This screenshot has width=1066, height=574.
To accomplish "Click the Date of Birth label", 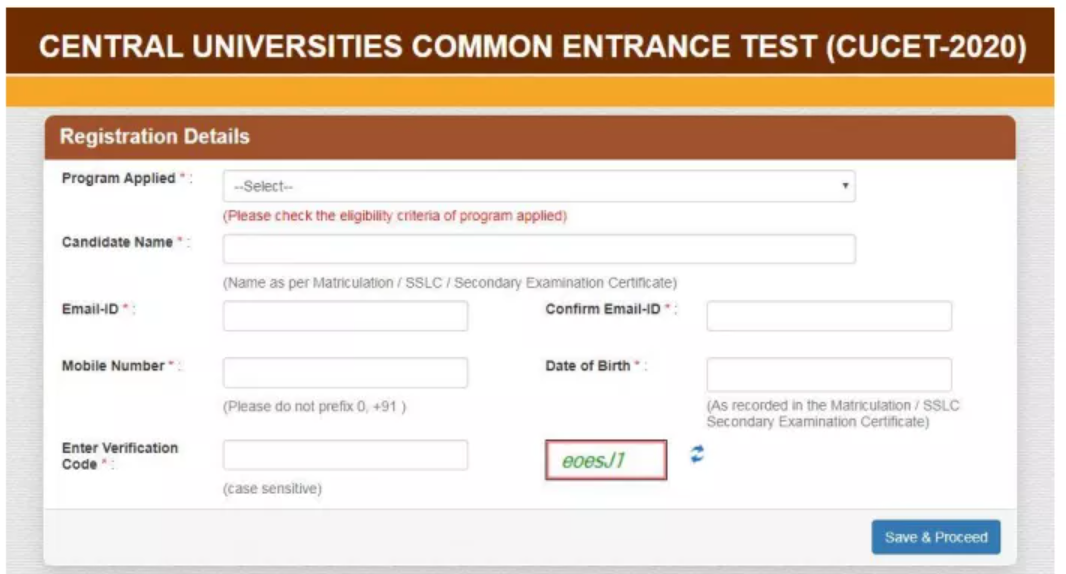I will [x=587, y=366].
